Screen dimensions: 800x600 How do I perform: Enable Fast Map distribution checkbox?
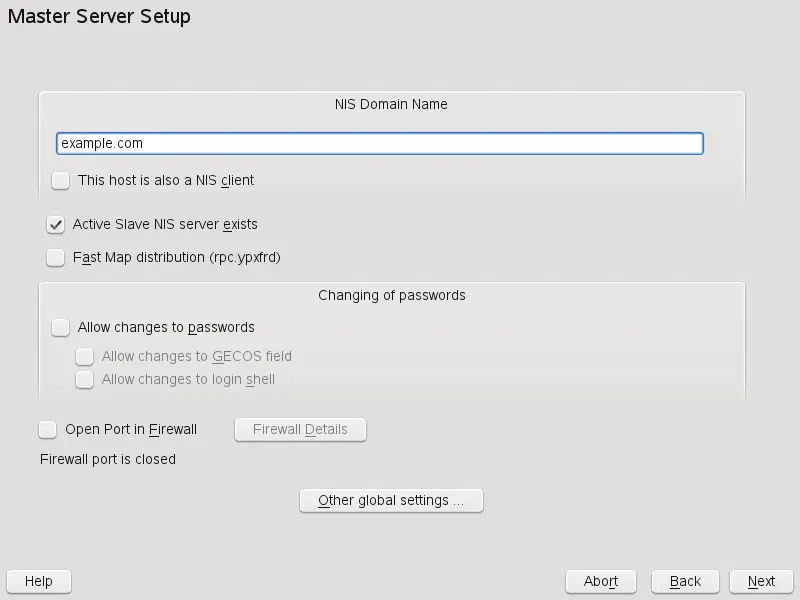point(56,257)
